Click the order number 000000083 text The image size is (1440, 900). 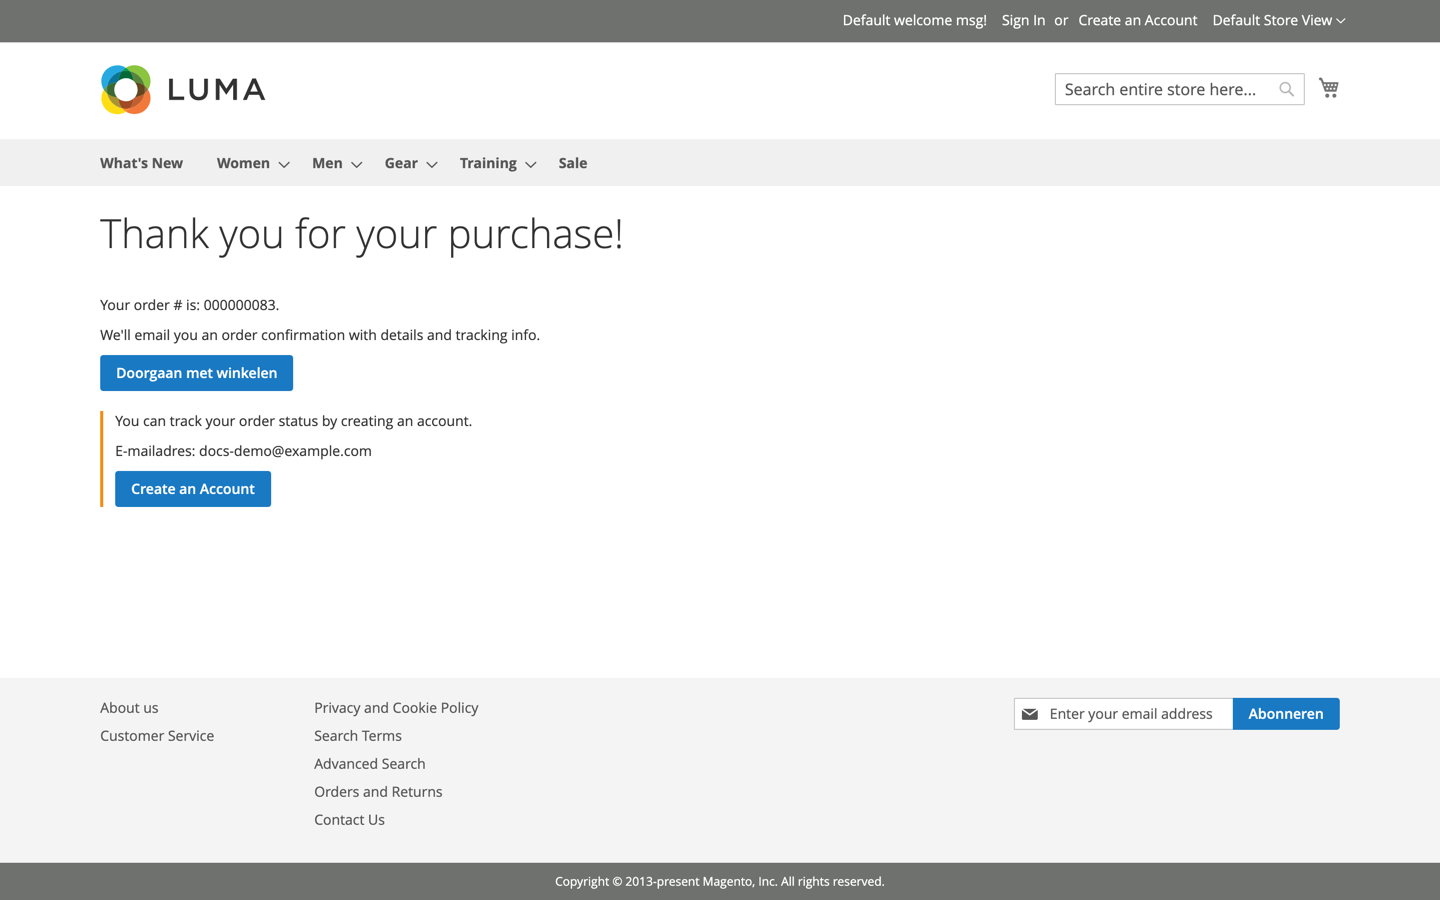point(240,305)
